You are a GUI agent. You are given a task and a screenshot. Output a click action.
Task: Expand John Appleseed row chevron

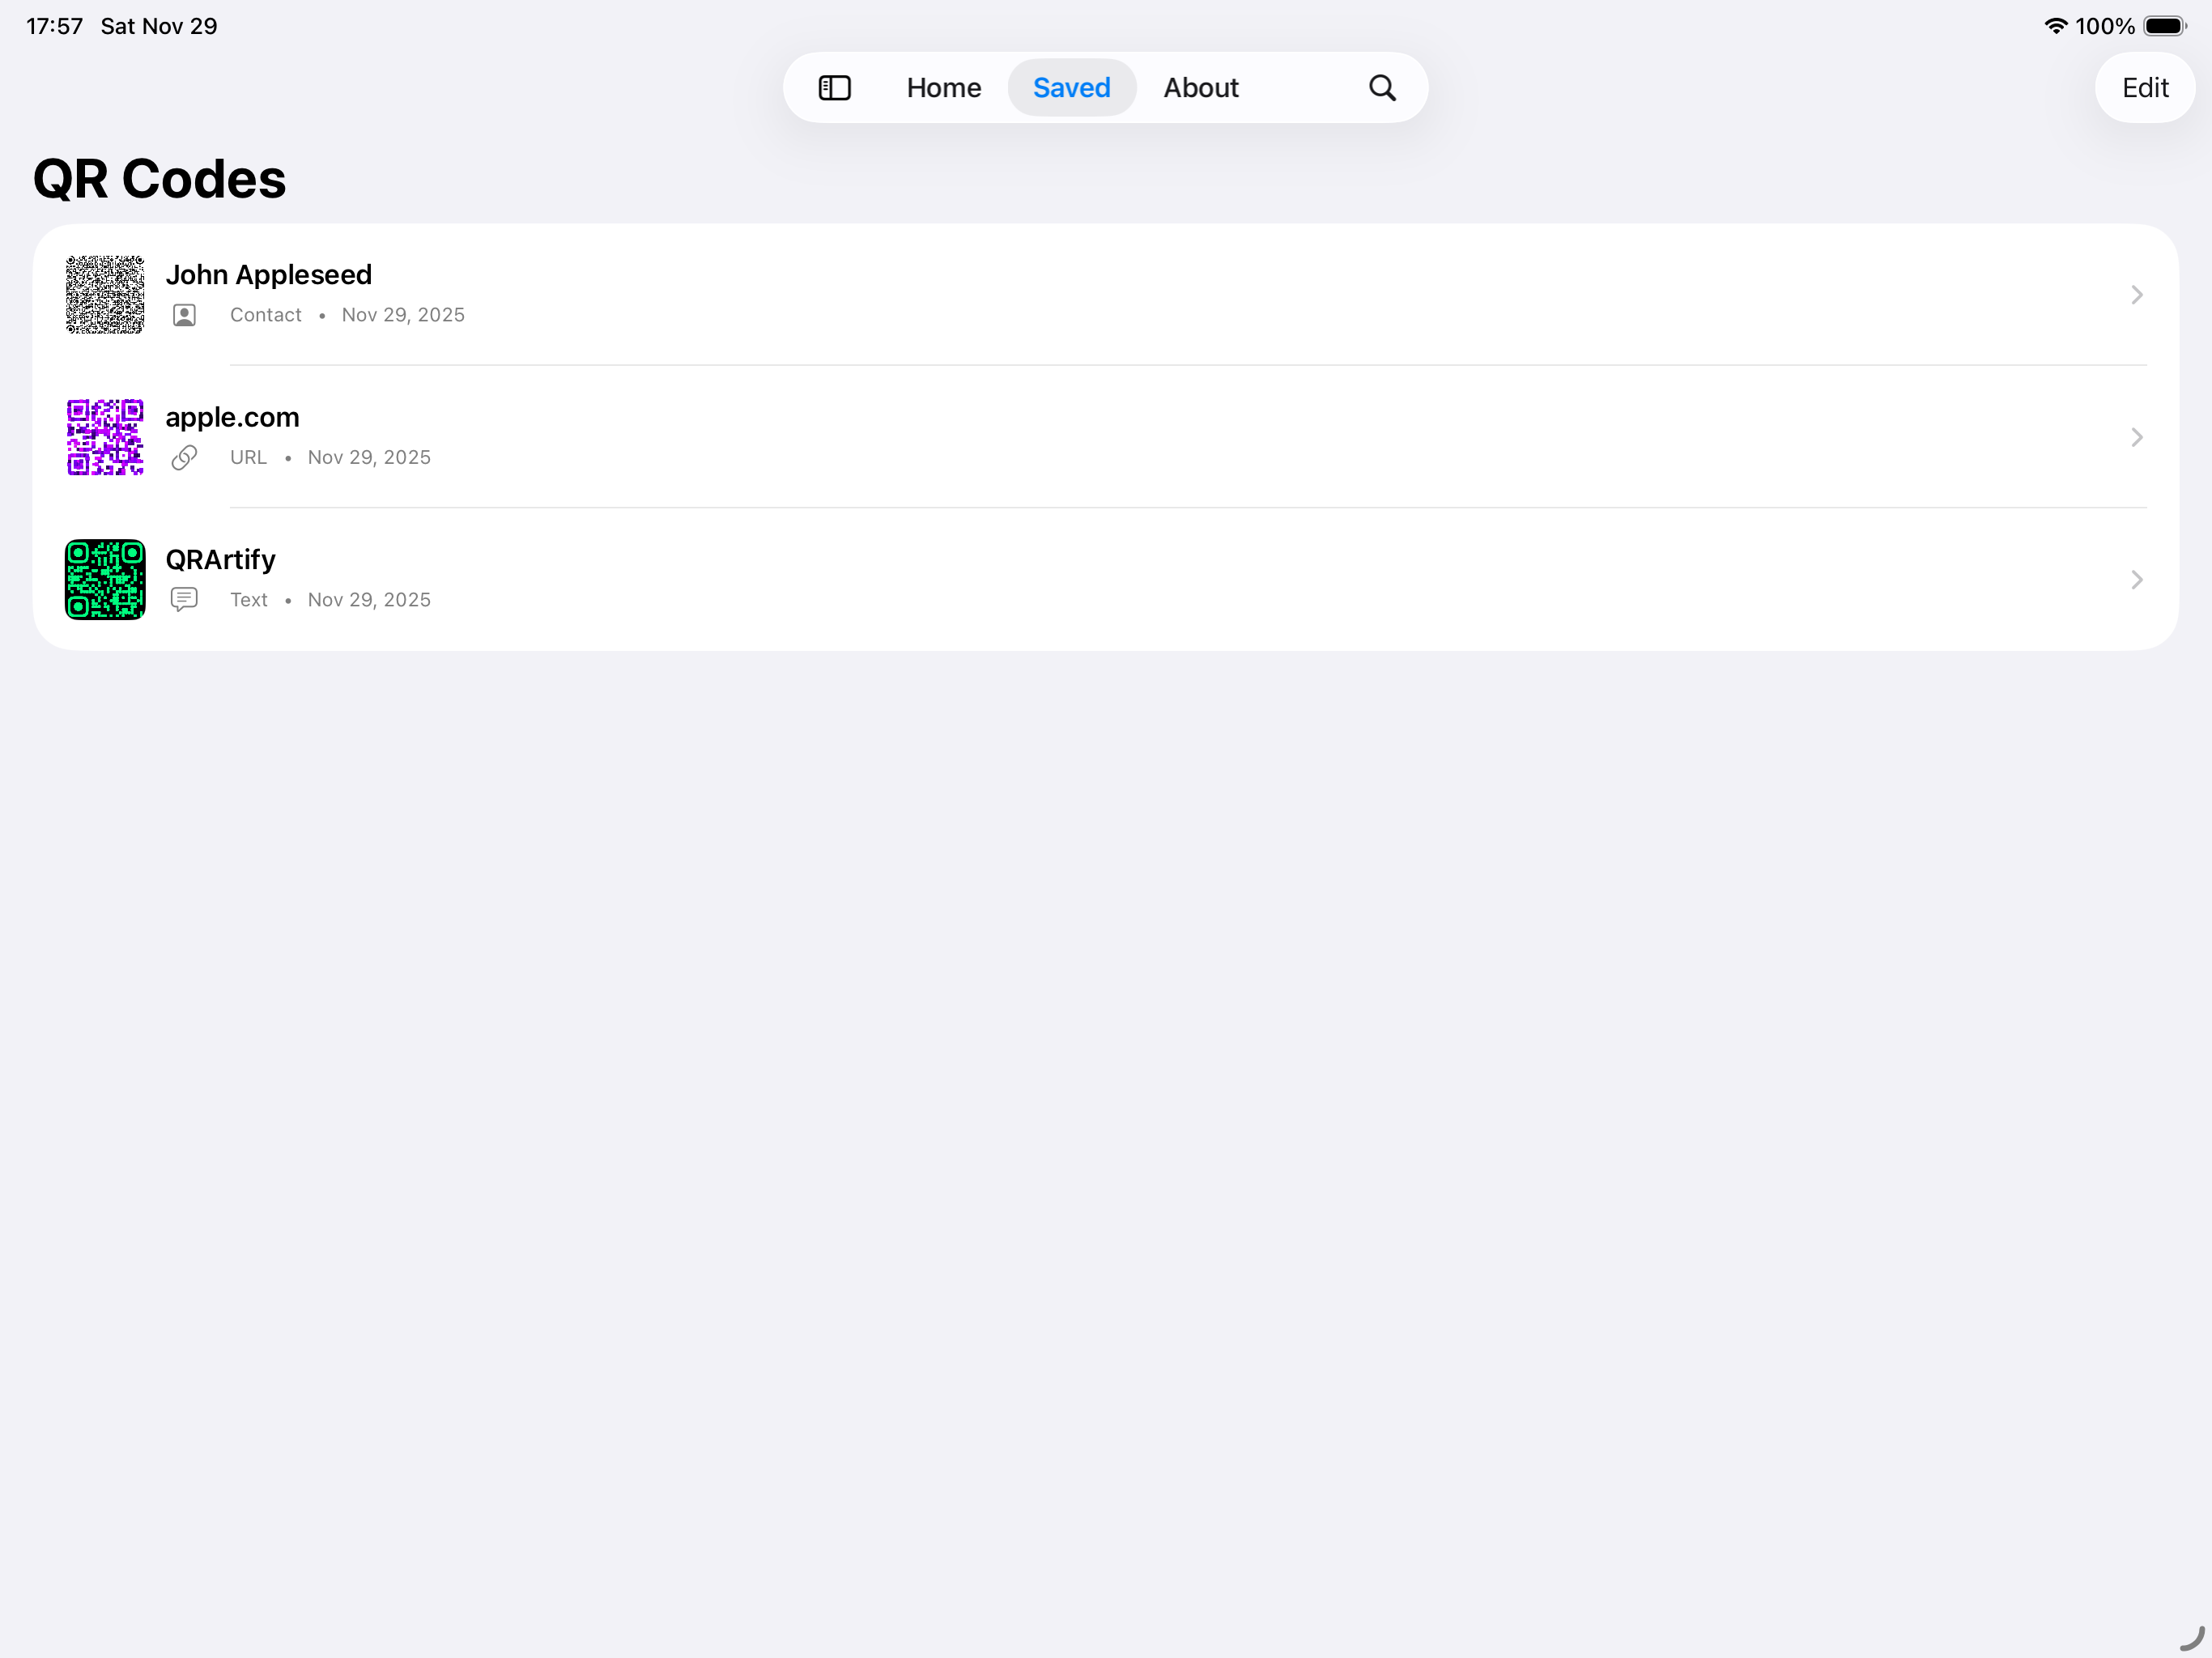(2136, 294)
